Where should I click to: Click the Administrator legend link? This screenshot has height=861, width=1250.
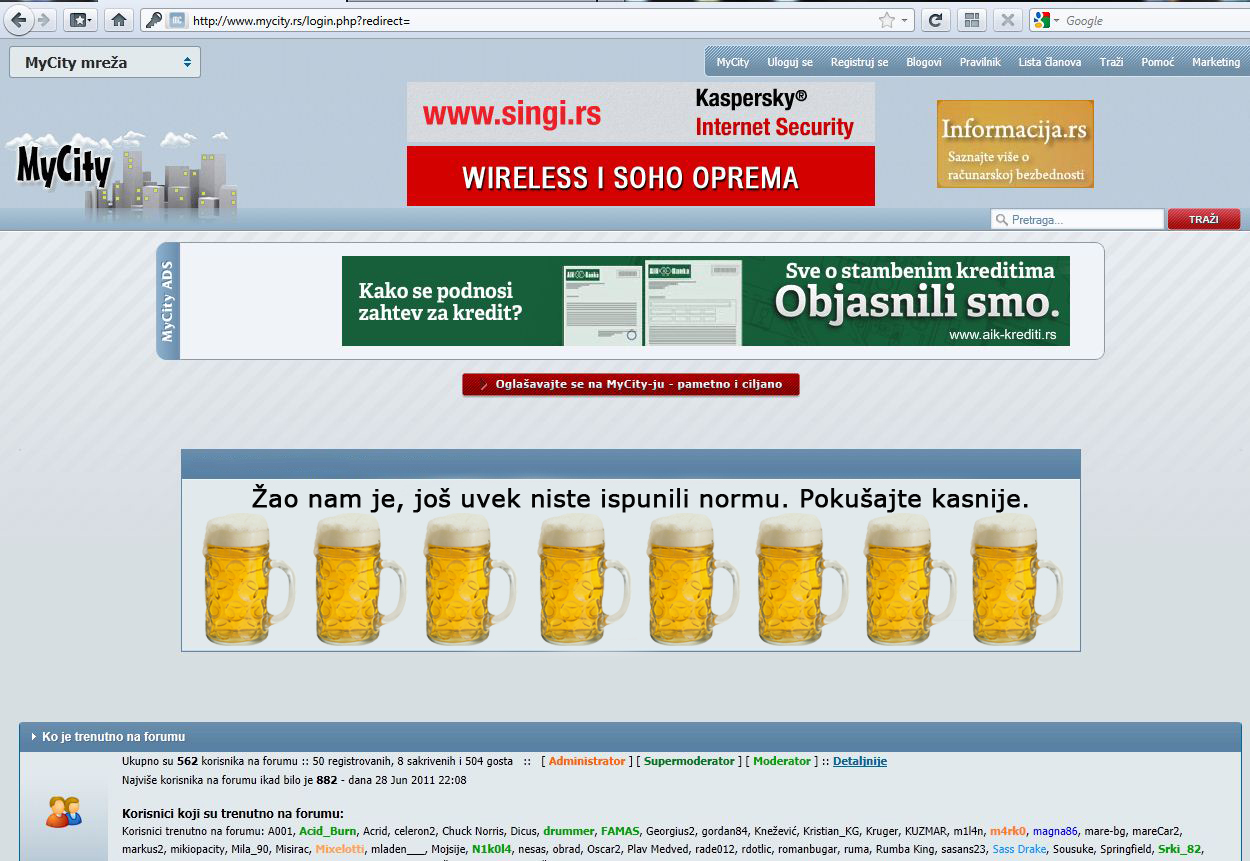tap(587, 761)
